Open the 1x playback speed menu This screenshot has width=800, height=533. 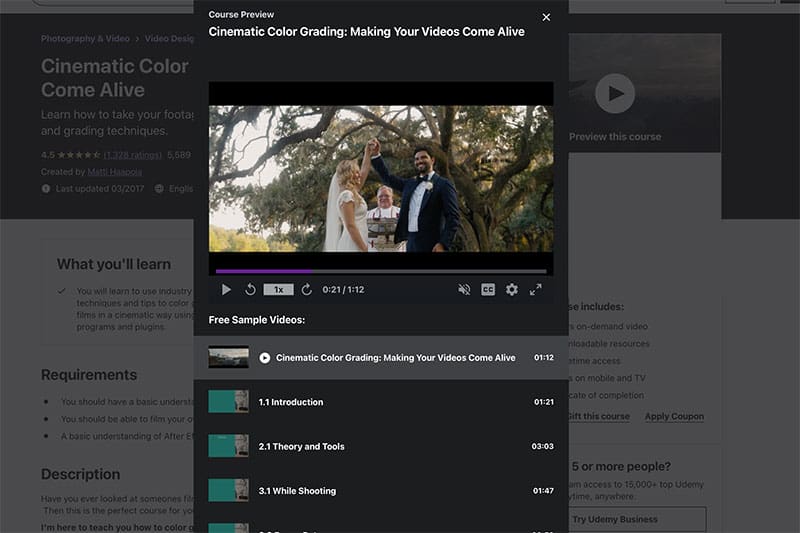278,290
